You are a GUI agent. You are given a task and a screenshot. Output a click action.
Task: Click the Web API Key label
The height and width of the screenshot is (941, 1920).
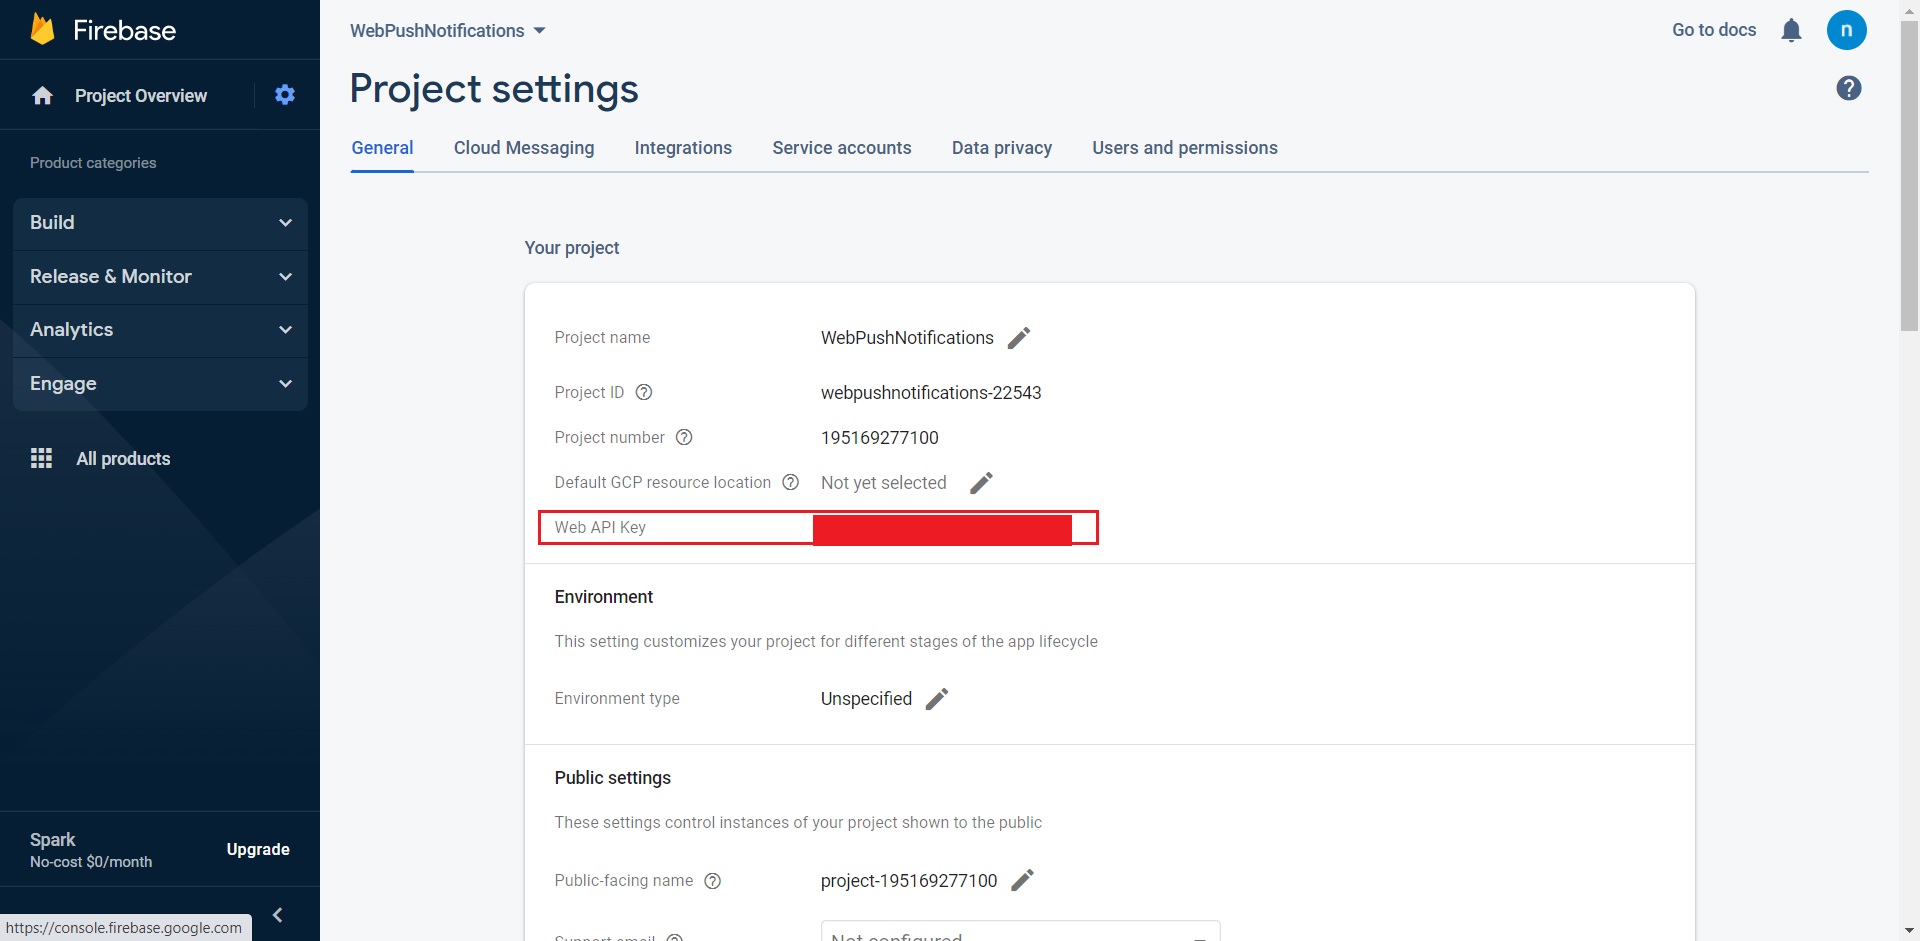pos(600,527)
